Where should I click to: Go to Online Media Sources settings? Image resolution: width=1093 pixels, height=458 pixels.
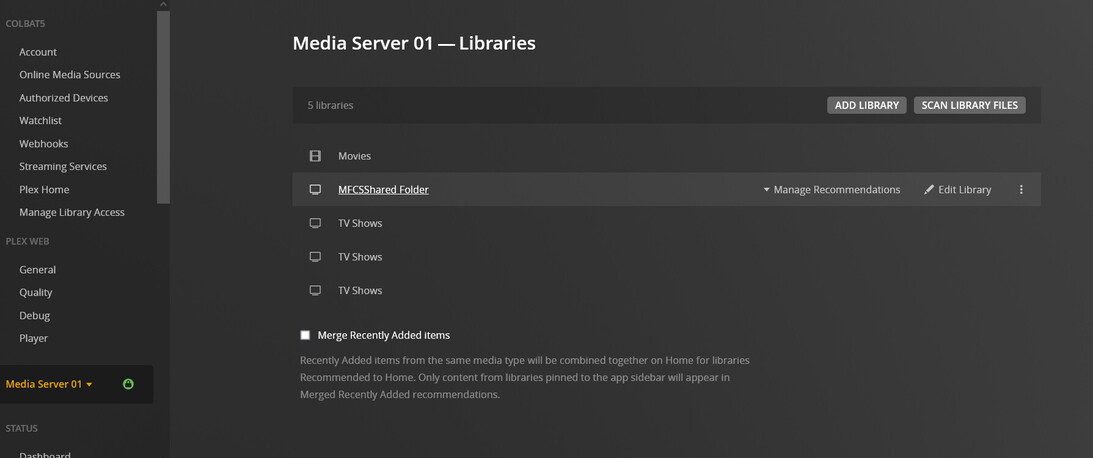point(70,75)
